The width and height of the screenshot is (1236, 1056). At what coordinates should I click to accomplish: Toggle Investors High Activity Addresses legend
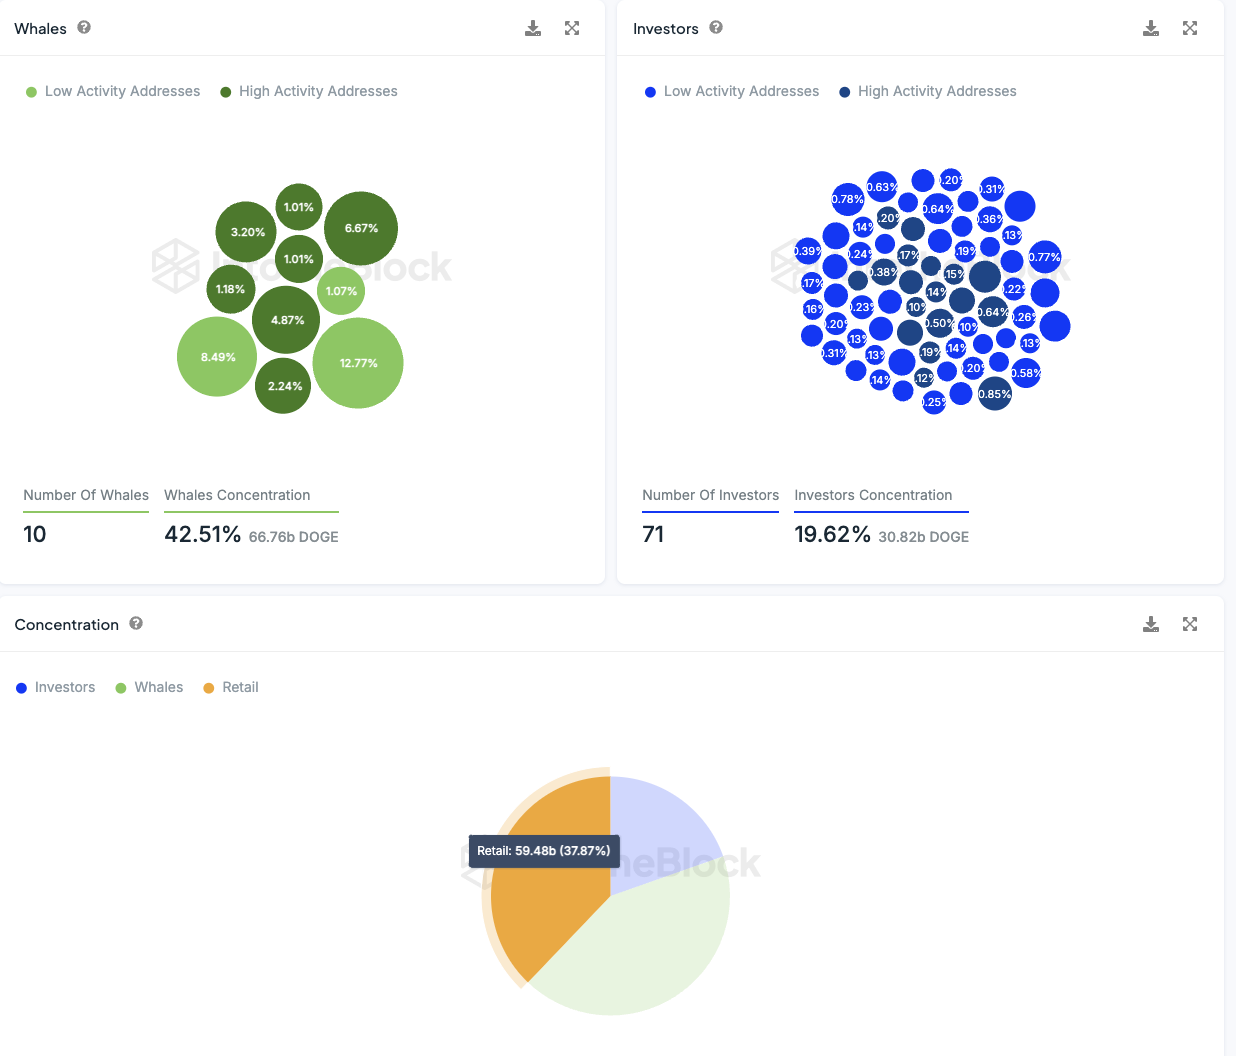pyautogui.click(x=928, y=91)
